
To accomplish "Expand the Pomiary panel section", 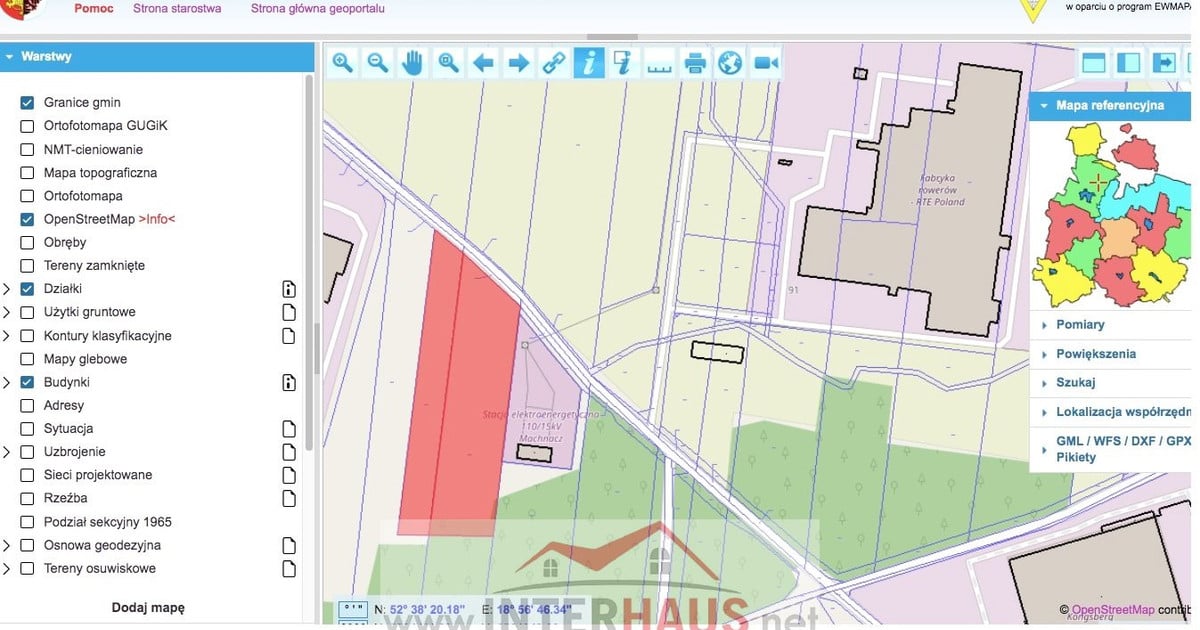I will pyautogui.click(x=1080, y=325).
